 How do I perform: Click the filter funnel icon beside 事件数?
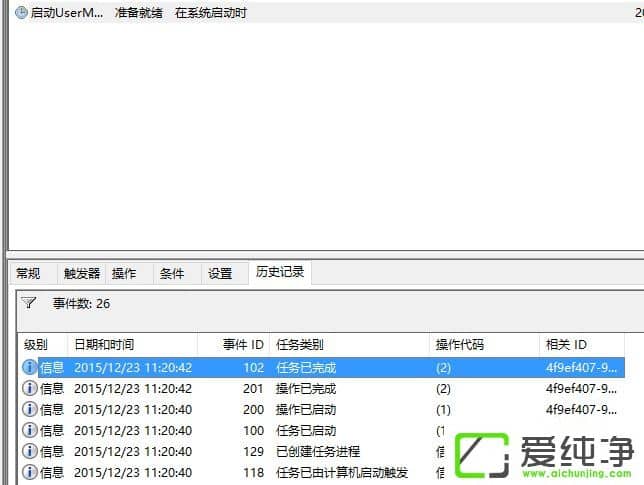coord(29,303)
